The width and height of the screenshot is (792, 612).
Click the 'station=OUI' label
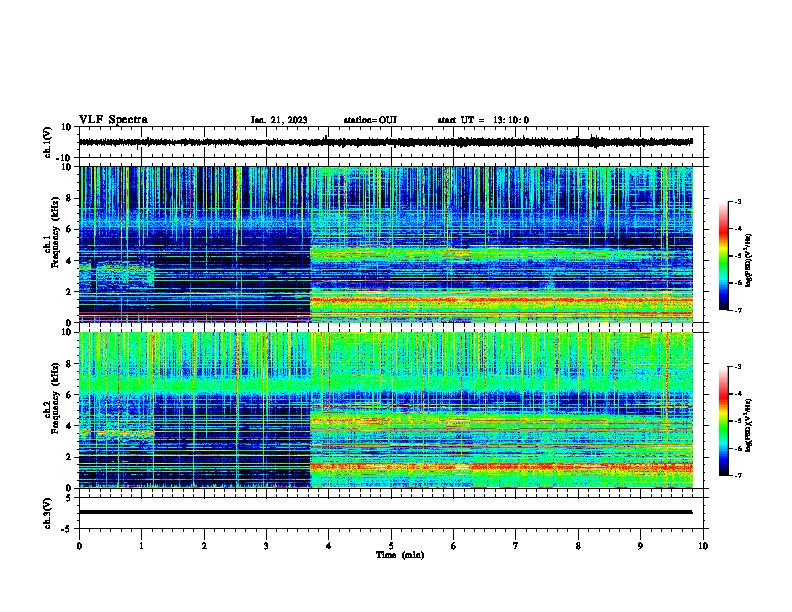[370, 120]
